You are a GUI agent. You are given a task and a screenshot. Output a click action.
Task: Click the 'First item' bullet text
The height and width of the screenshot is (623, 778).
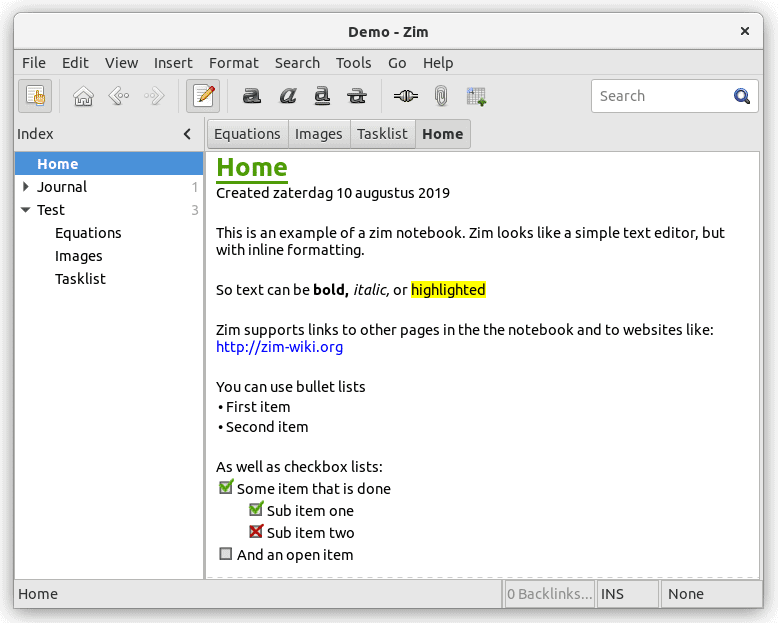click(x=258, y=407)
